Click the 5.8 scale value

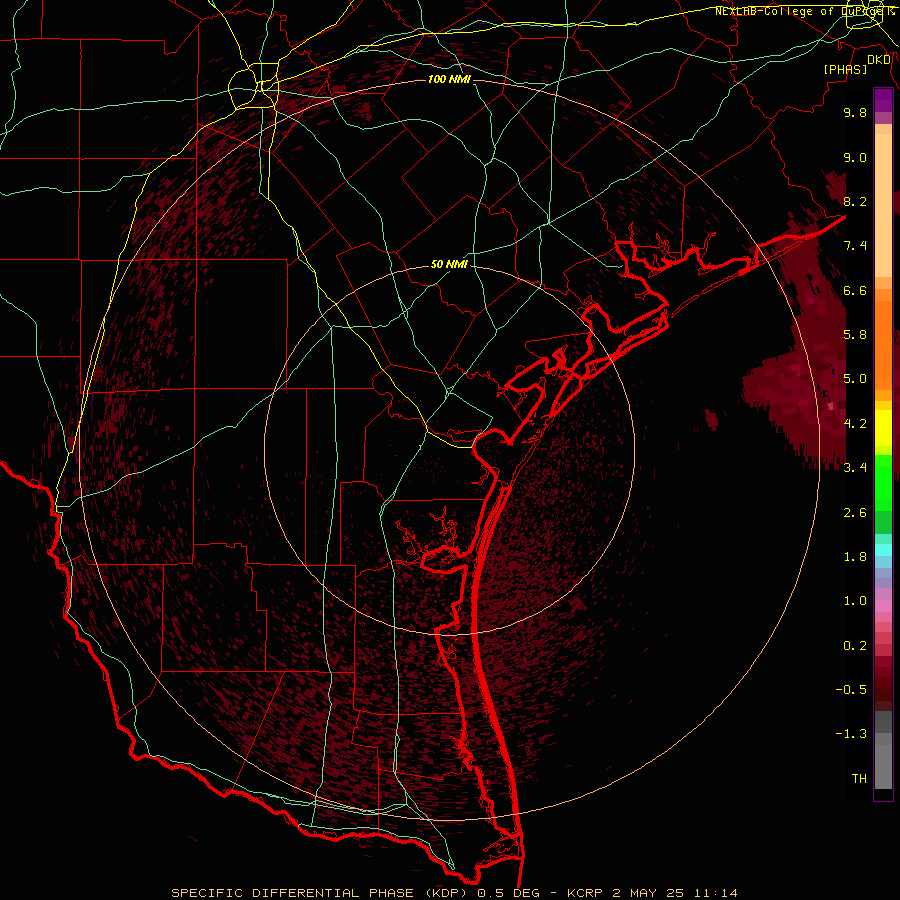click(855, 334)
